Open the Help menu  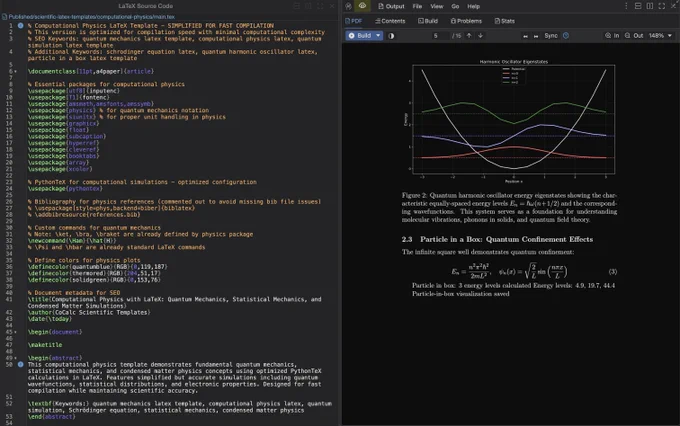click(x=474, y=6)
